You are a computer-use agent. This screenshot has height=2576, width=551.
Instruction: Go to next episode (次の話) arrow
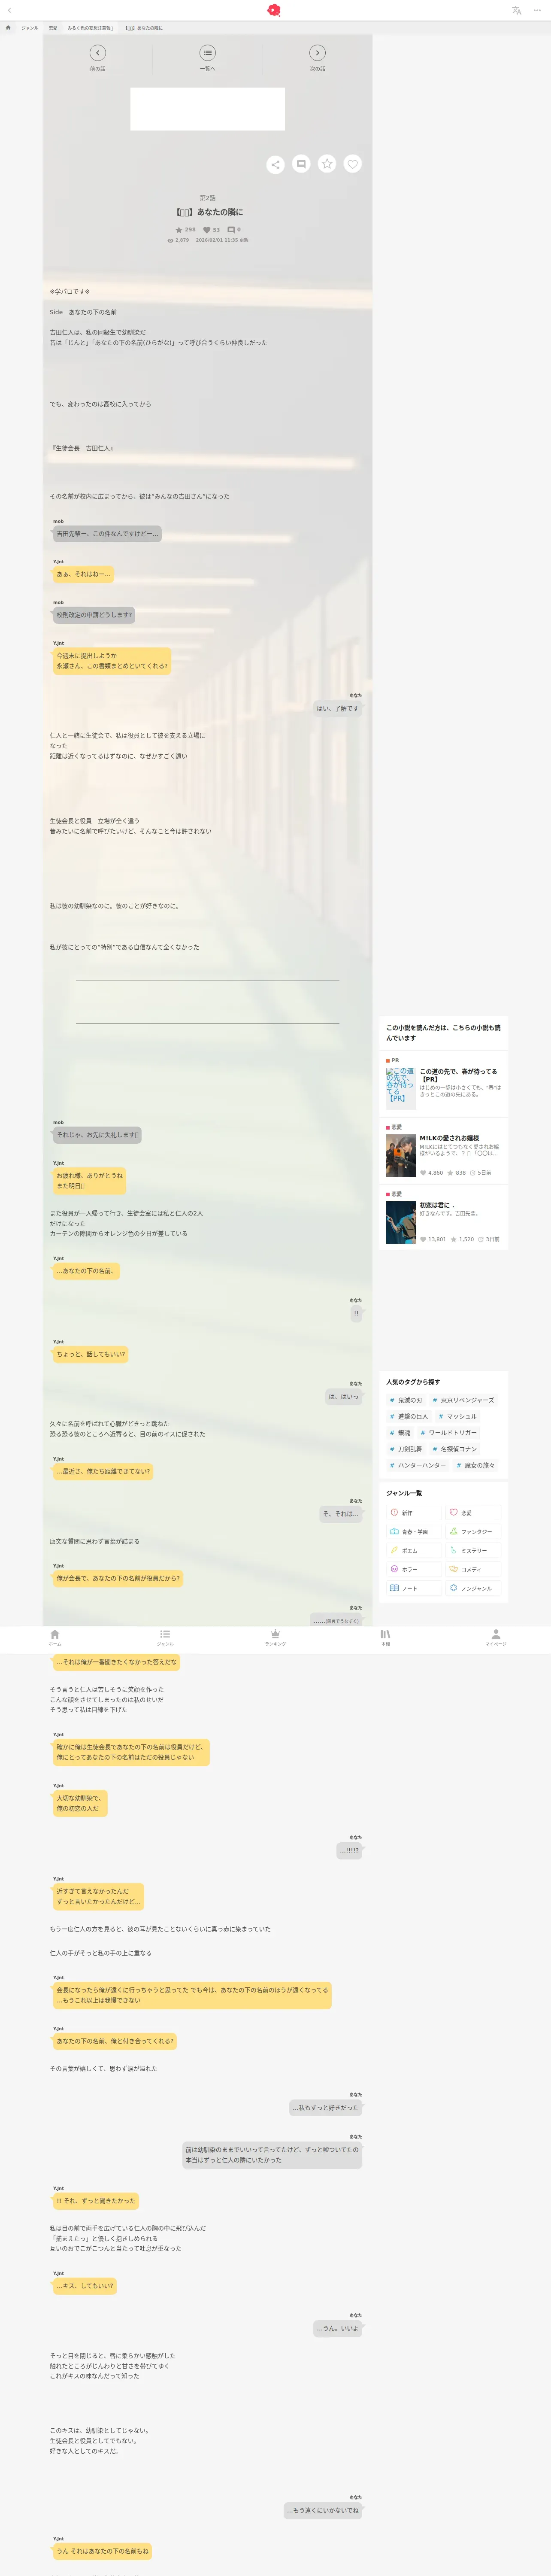pos(317,53)
